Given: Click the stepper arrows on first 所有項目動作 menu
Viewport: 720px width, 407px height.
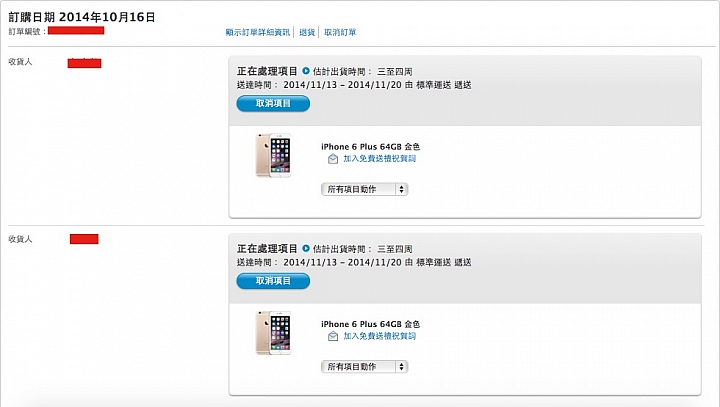Looking at the screenshot, I should point(402,189).
